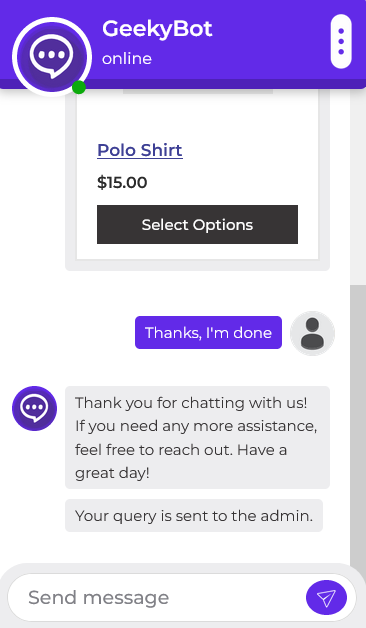This screenshot has height=628, width=366.
Task: Click the bot avatar beside the reply
Action: coord(34,408)
